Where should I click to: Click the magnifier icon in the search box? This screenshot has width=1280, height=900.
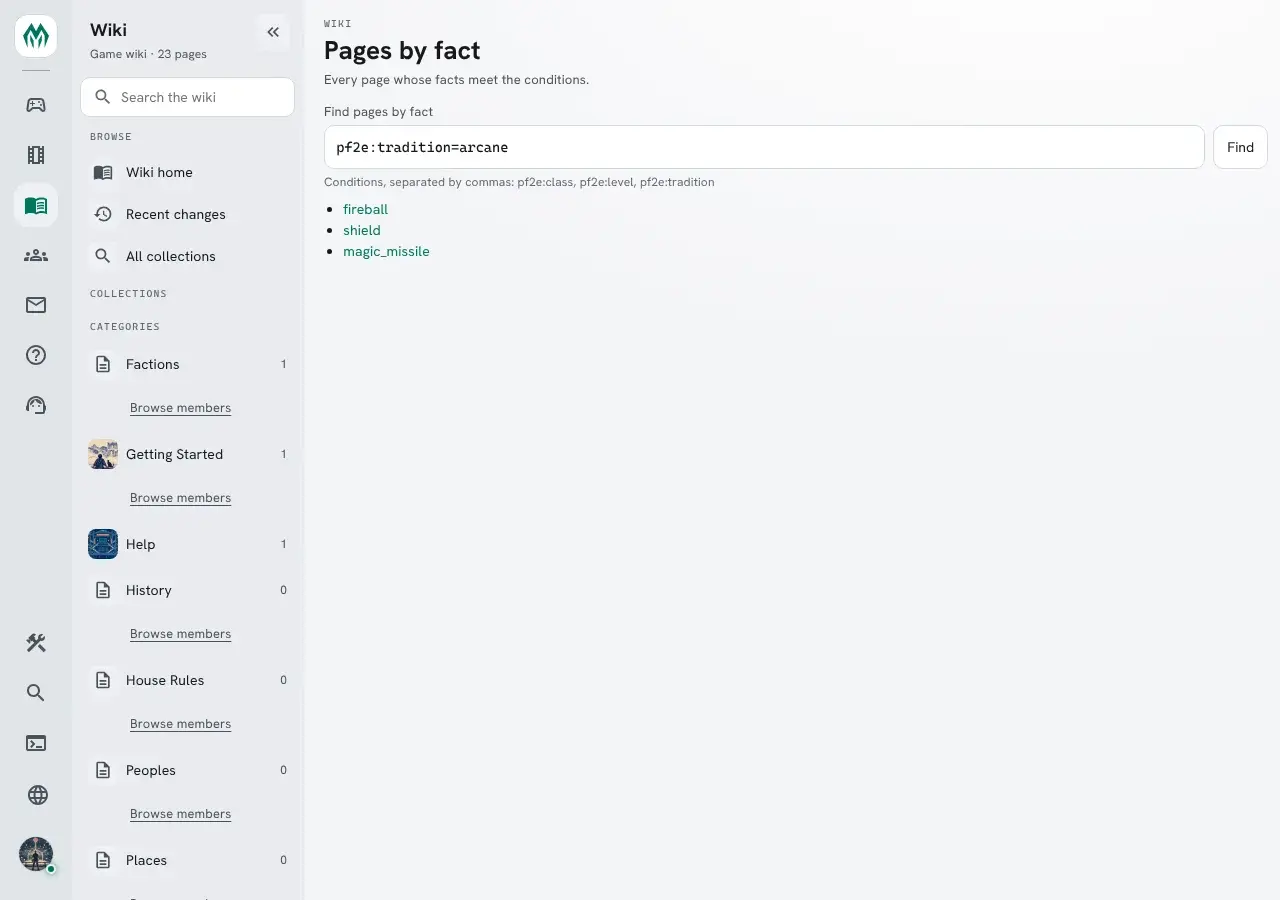102,97
